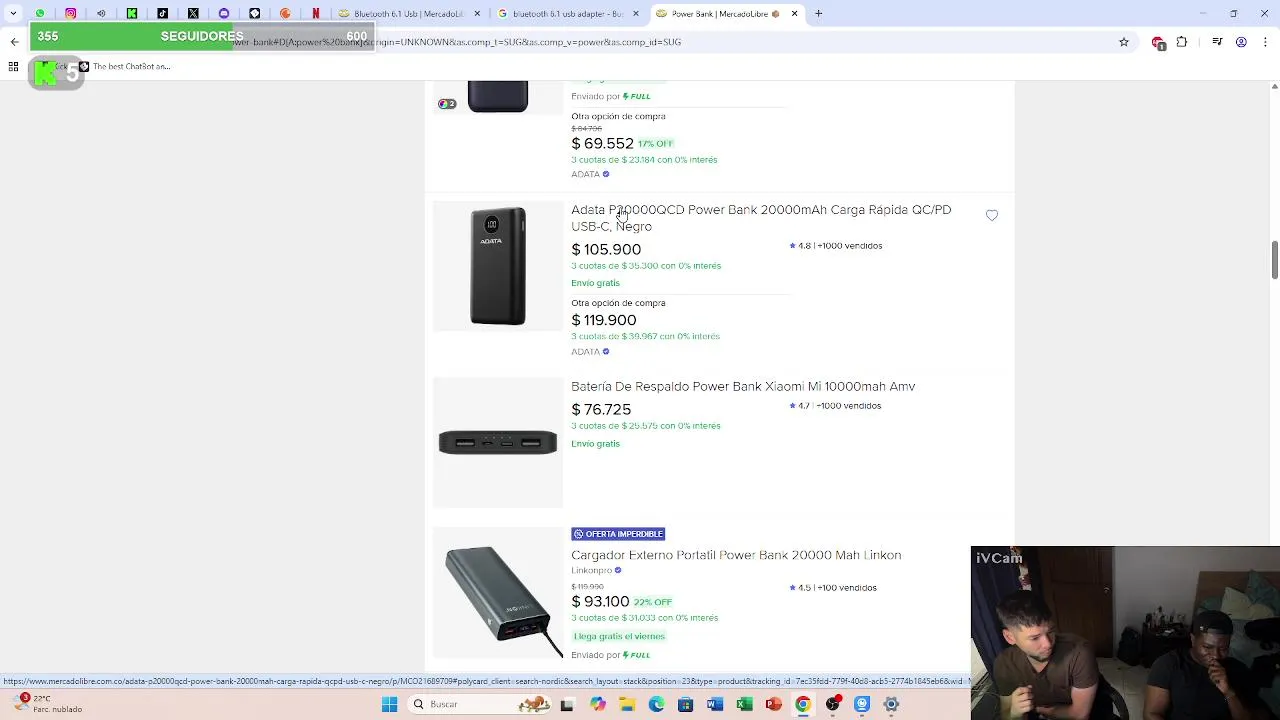Viewport: 1280px width, 720px height.
Task: Click the $ 119.900 other option price
Action: [x=604, y=320]
